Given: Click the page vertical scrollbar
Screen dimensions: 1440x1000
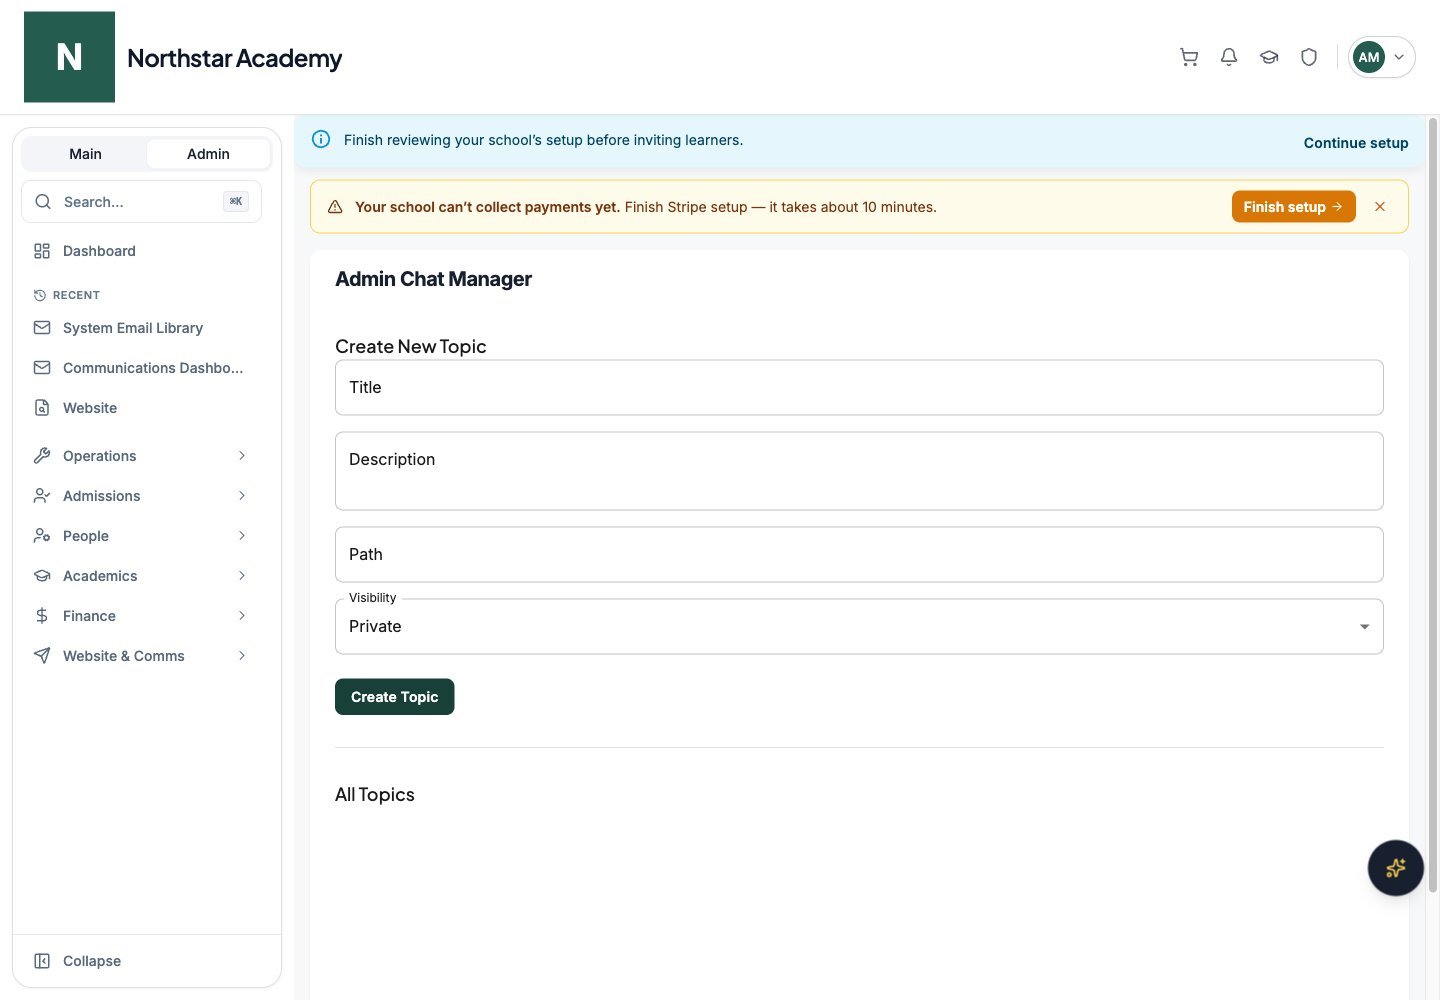Looking at the screenshot, I should click(1432, 505).
